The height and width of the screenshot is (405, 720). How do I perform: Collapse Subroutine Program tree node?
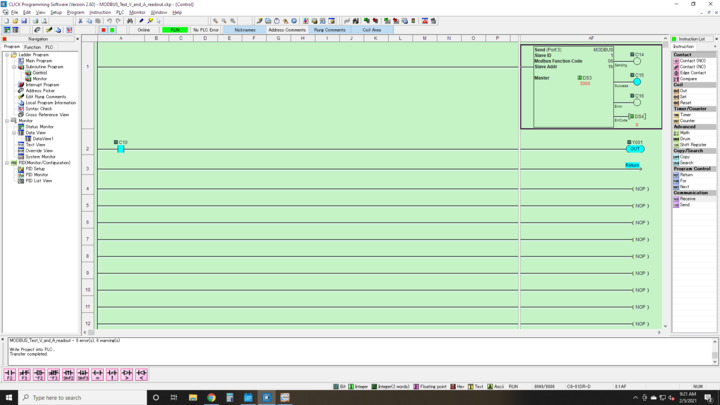tap(14, 67)
